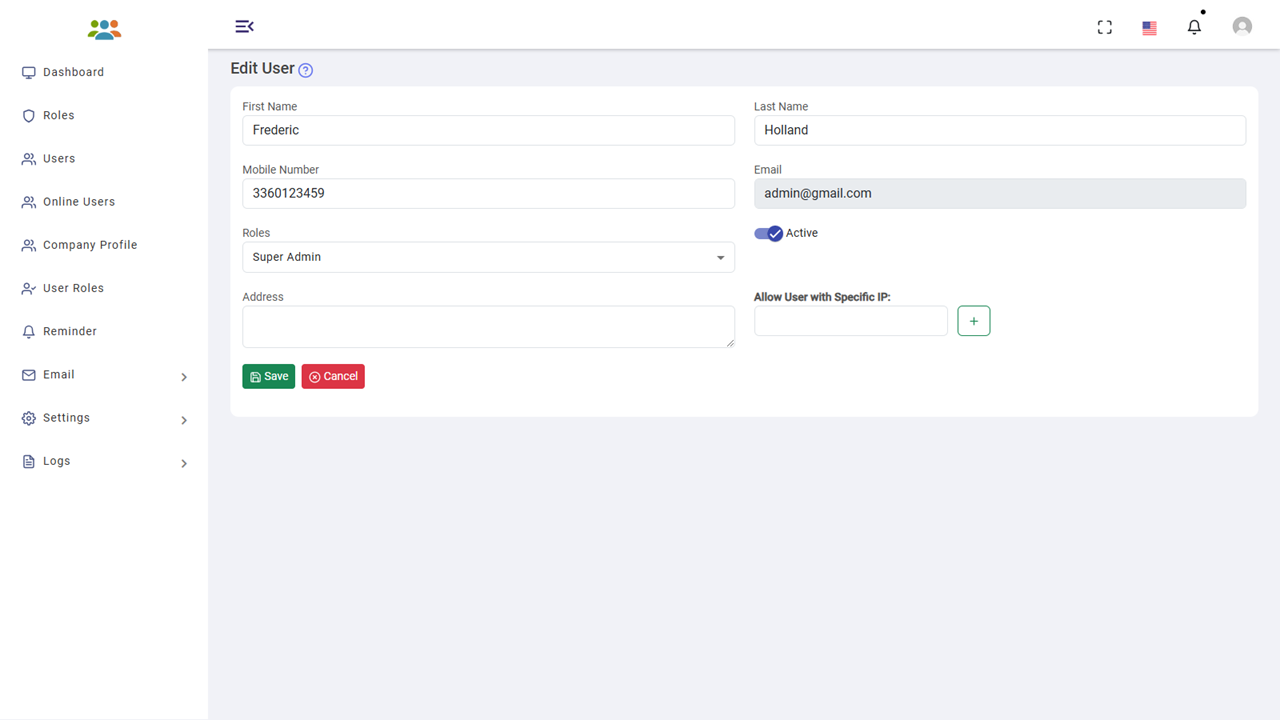Image resolution: width=1280 pixels, height=720 pixels.
Task: Enter fullscreen mode via the header icon
Action: coord(1105,27)
